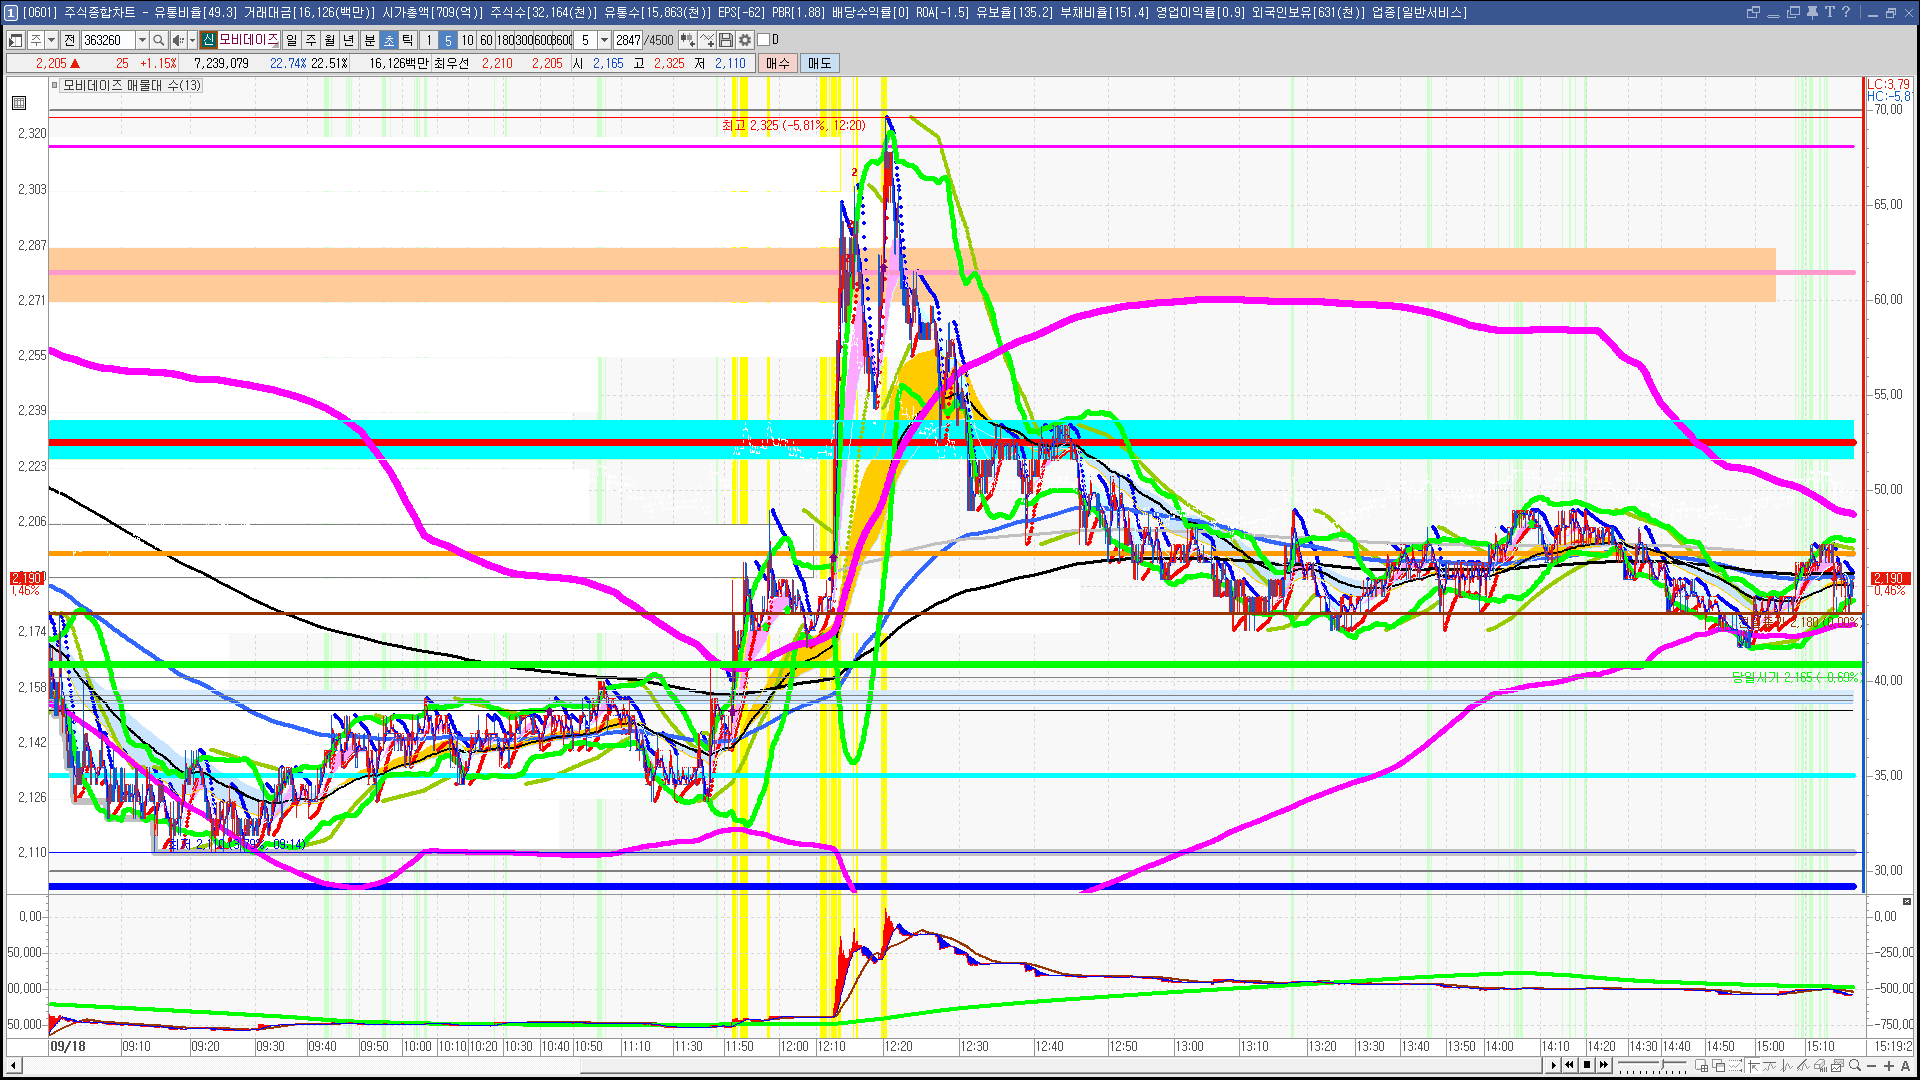Select the 틱 (tick) period toggle
1920x1080 pixels.
408,40
